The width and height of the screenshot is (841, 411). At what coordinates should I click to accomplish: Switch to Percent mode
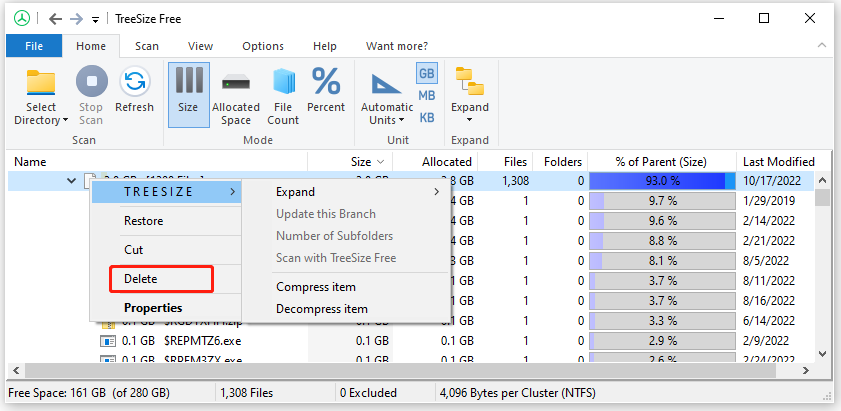[x=326, y=89]
